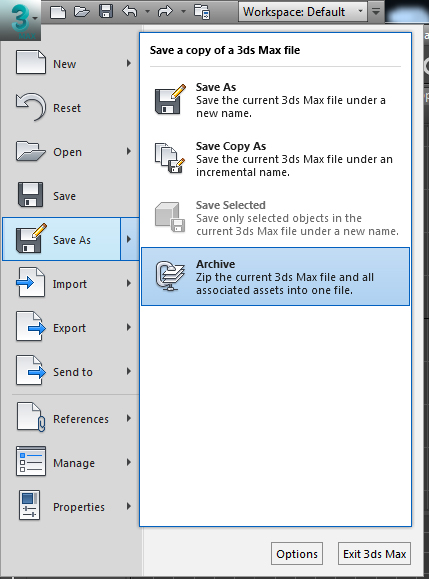Choose the Save Selected option

(x=276, y=218)
